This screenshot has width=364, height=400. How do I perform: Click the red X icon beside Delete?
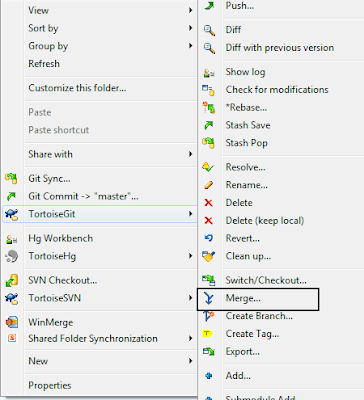(209, 203)
